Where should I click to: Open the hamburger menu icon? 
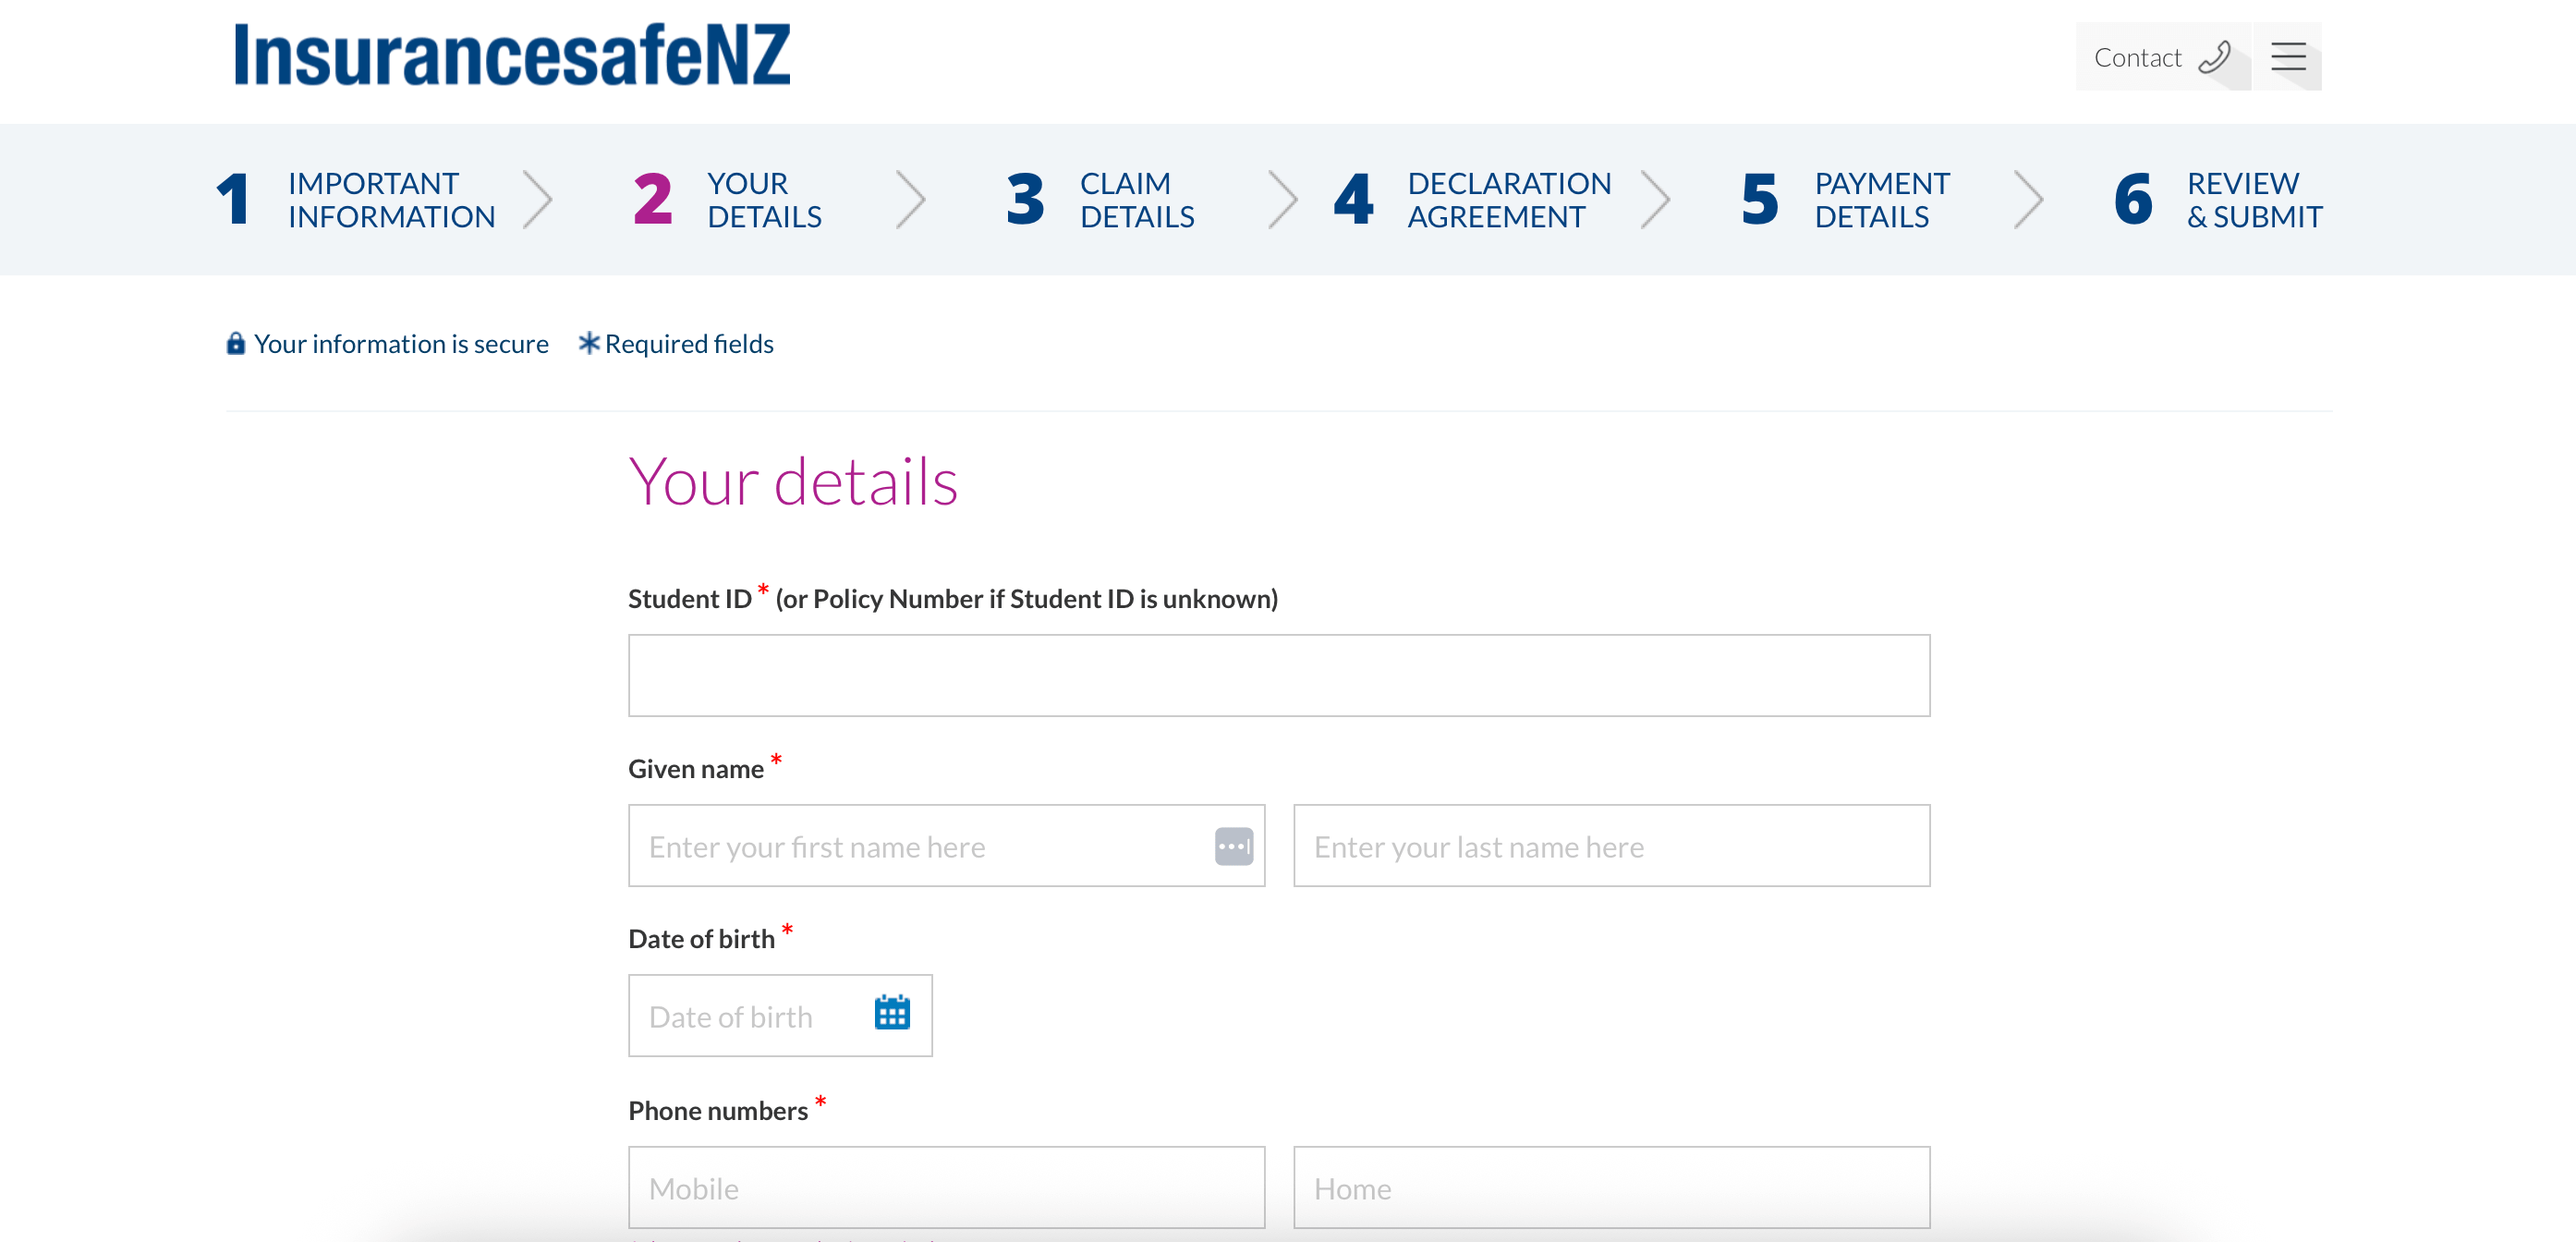click(2288, 57)
